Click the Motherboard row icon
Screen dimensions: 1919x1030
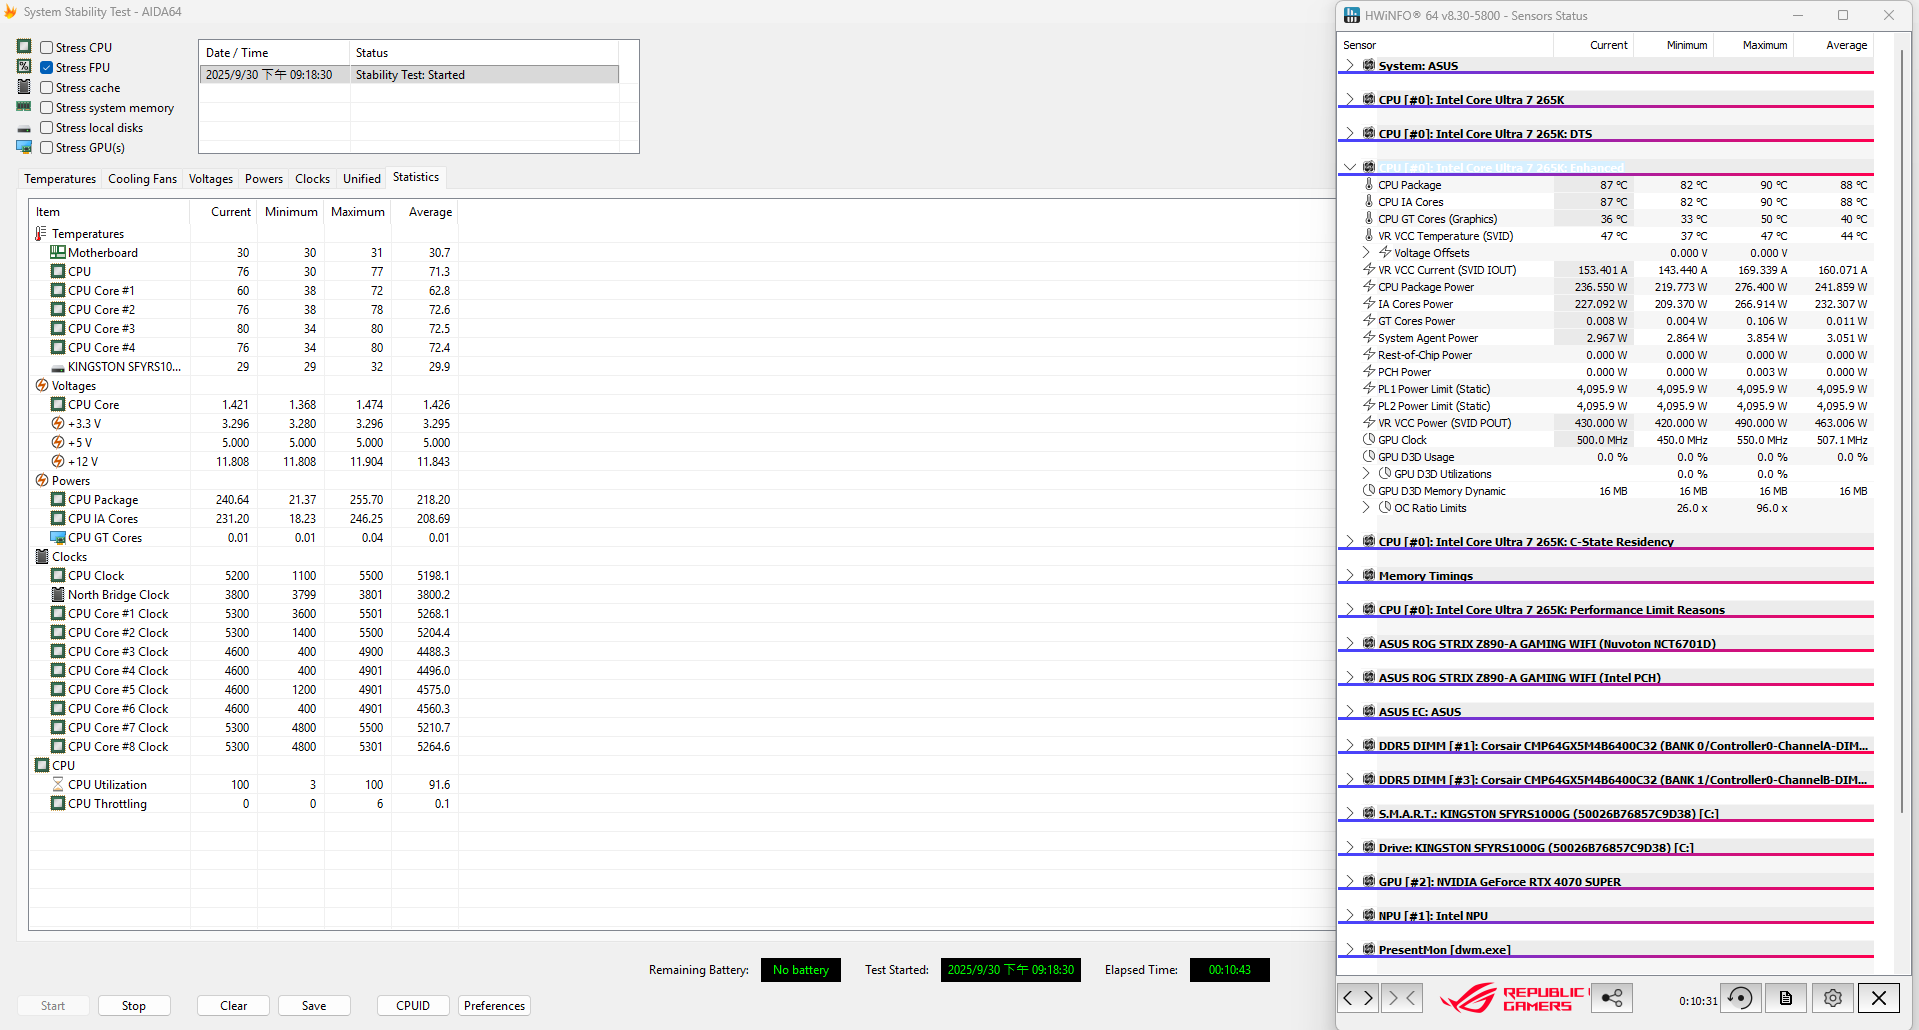(x=58, y=252)
